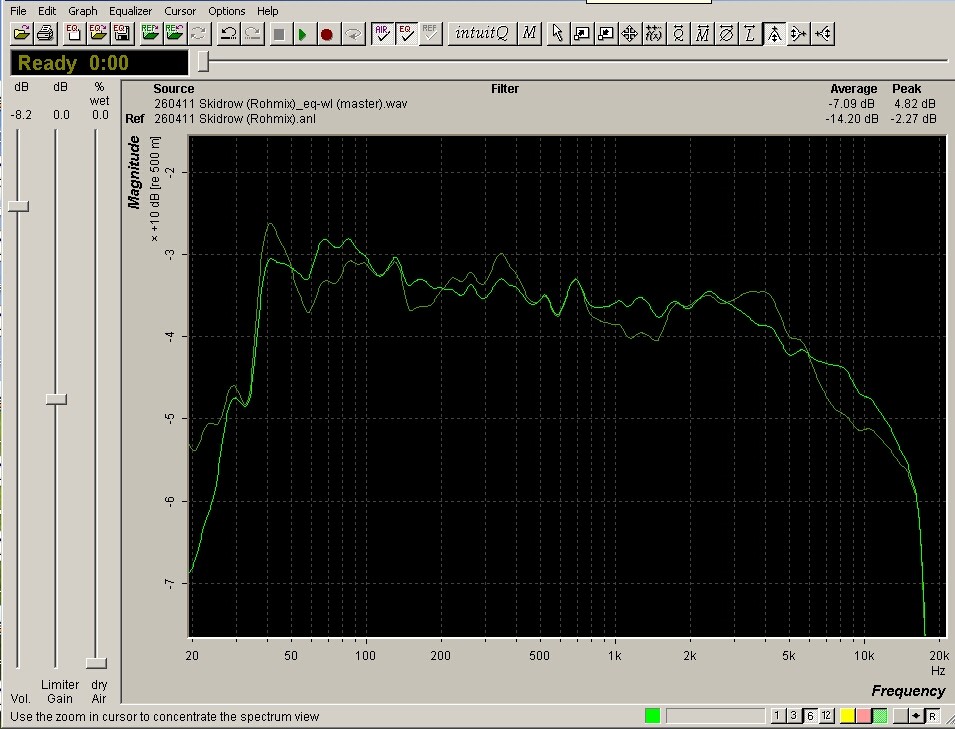The height and width of the screenshot is (729, 955).
Task: Click the intuitQ button
Action: (481, 33)
